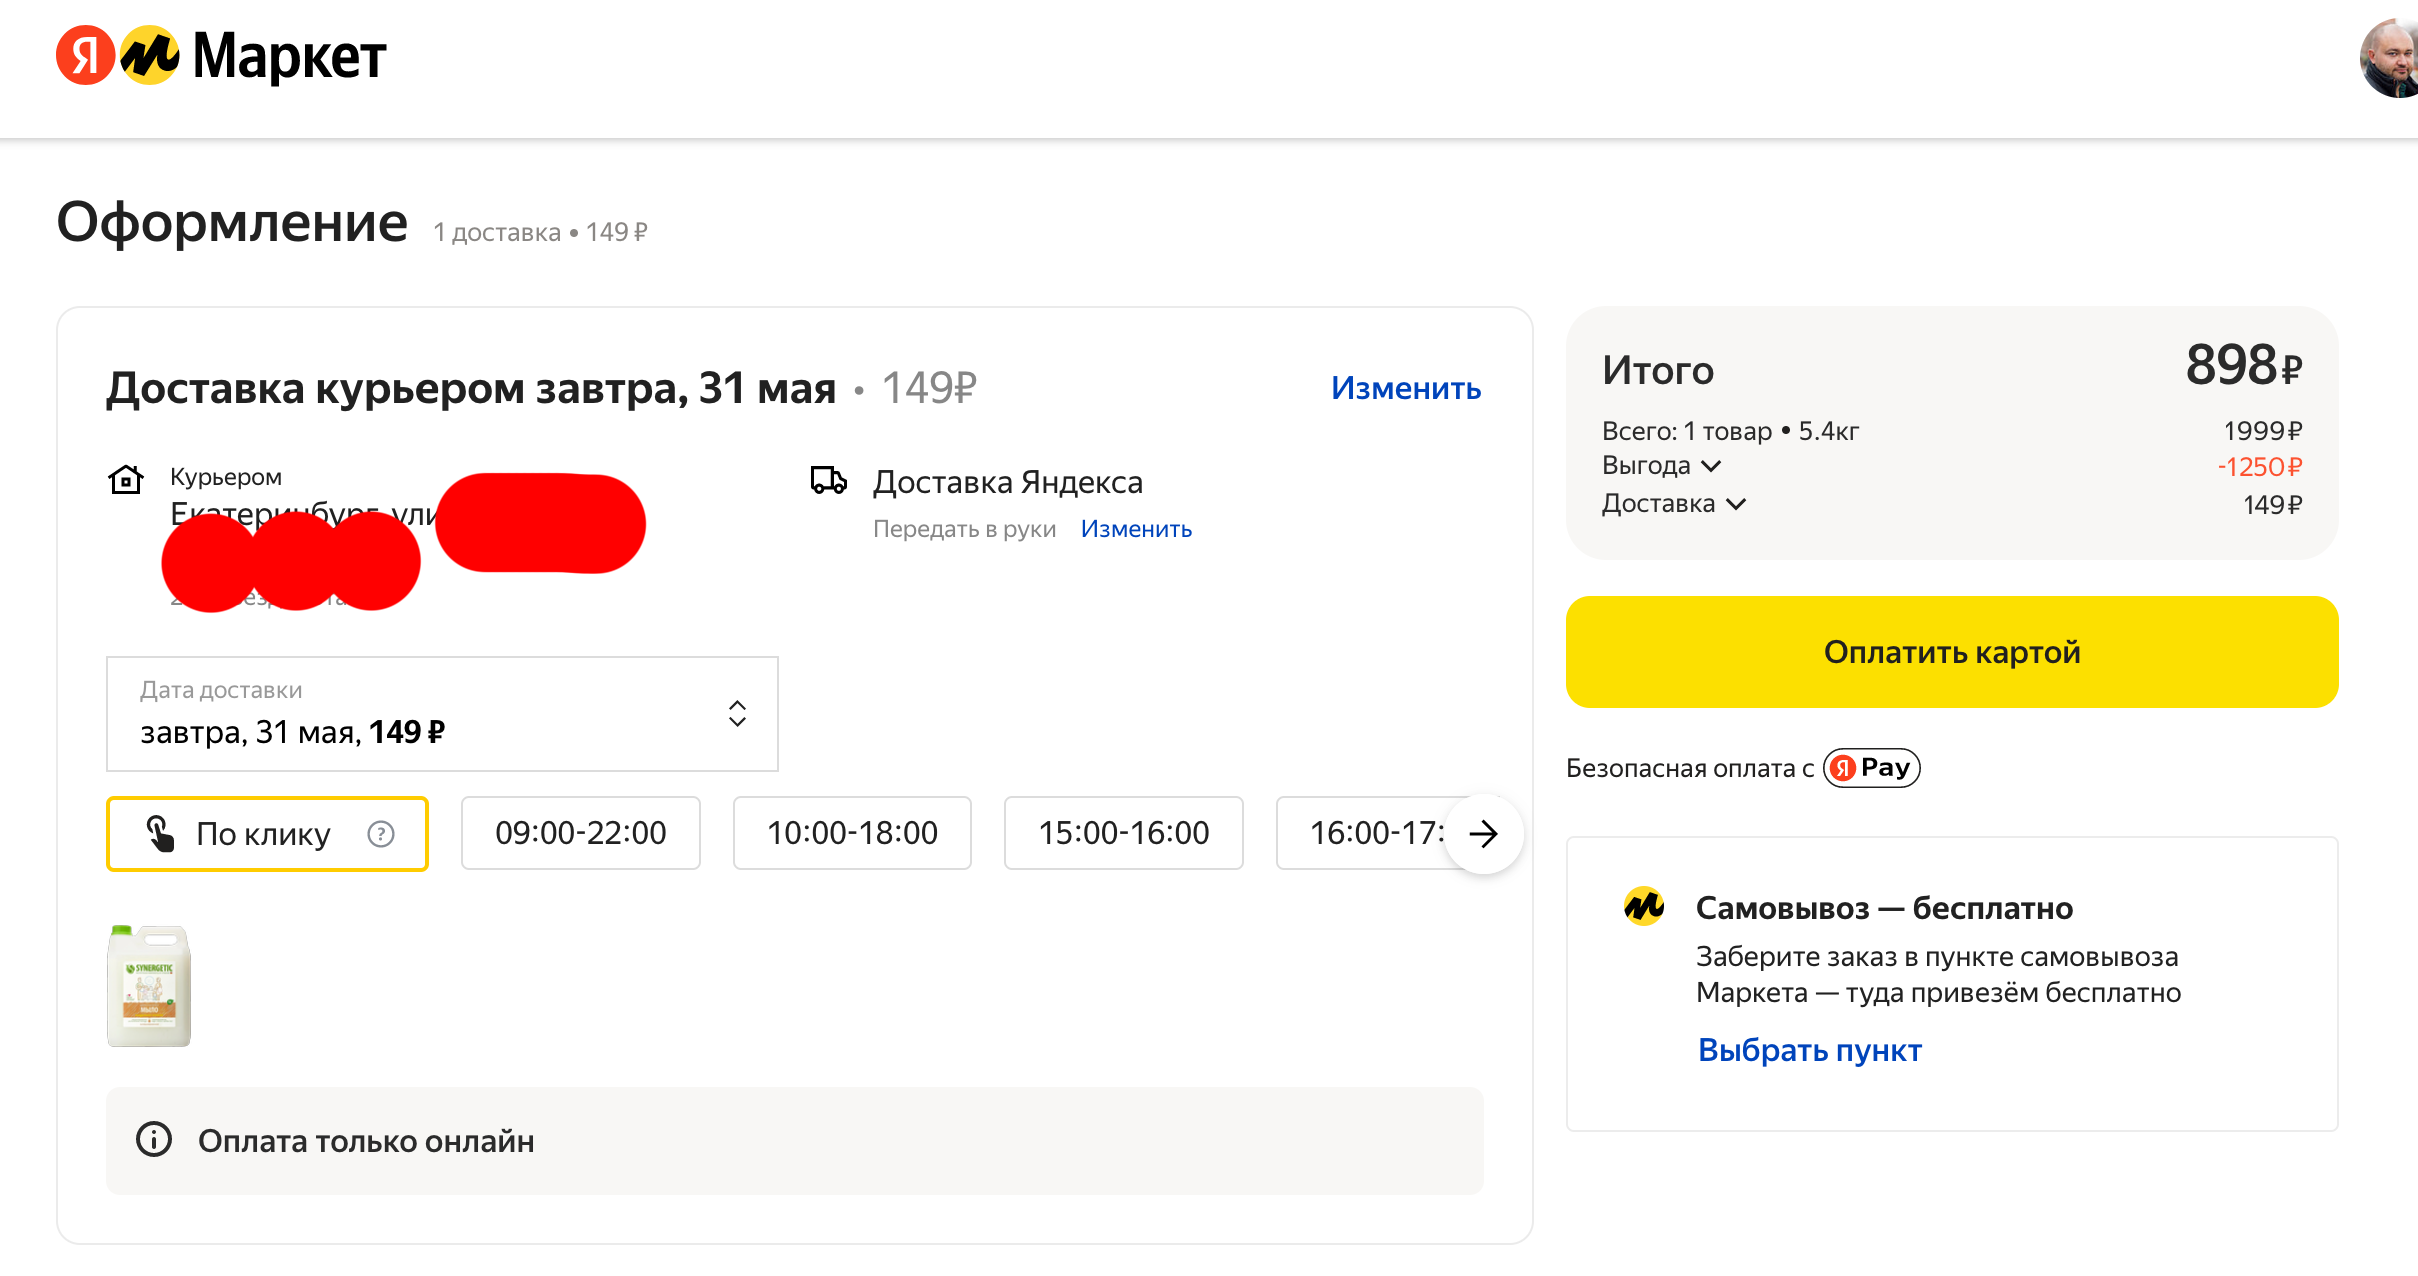
Task: Click Изменить next to Передать в руки
Action: (1136, 529)
